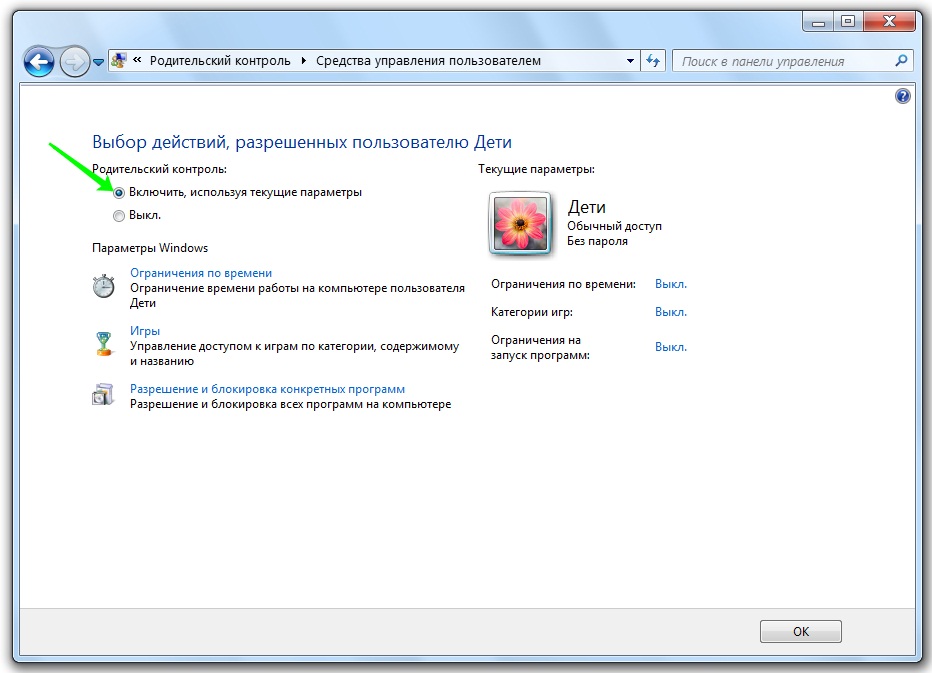Screen dimensions: 932x673
Task: Open Разрешение и блокировка конкретных программ
Action: (267, 389)
